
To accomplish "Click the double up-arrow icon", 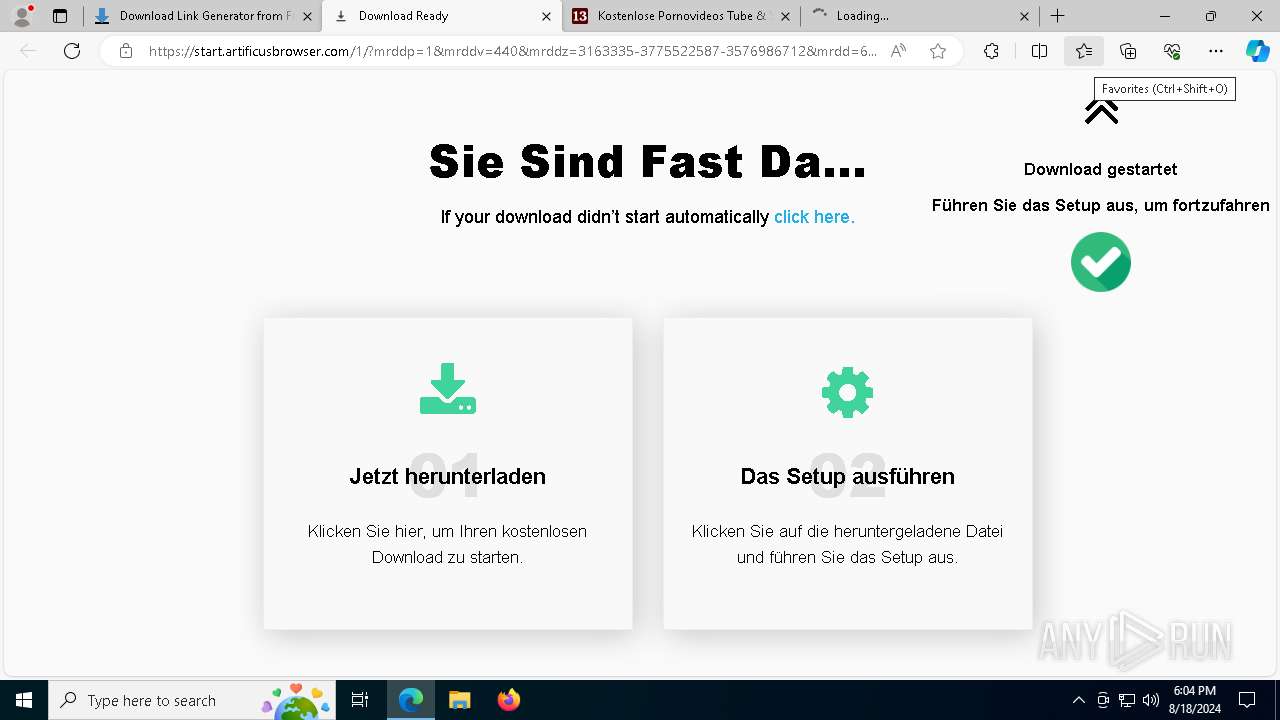I will (x=1101, y=112).
